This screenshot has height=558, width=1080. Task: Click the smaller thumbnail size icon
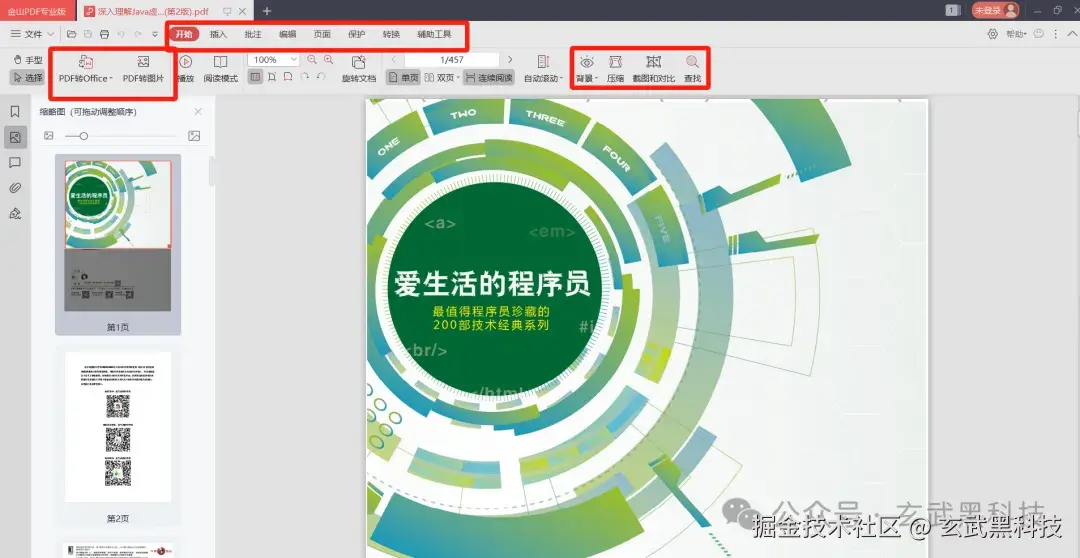pyautogui.click(x=49, y=136)
